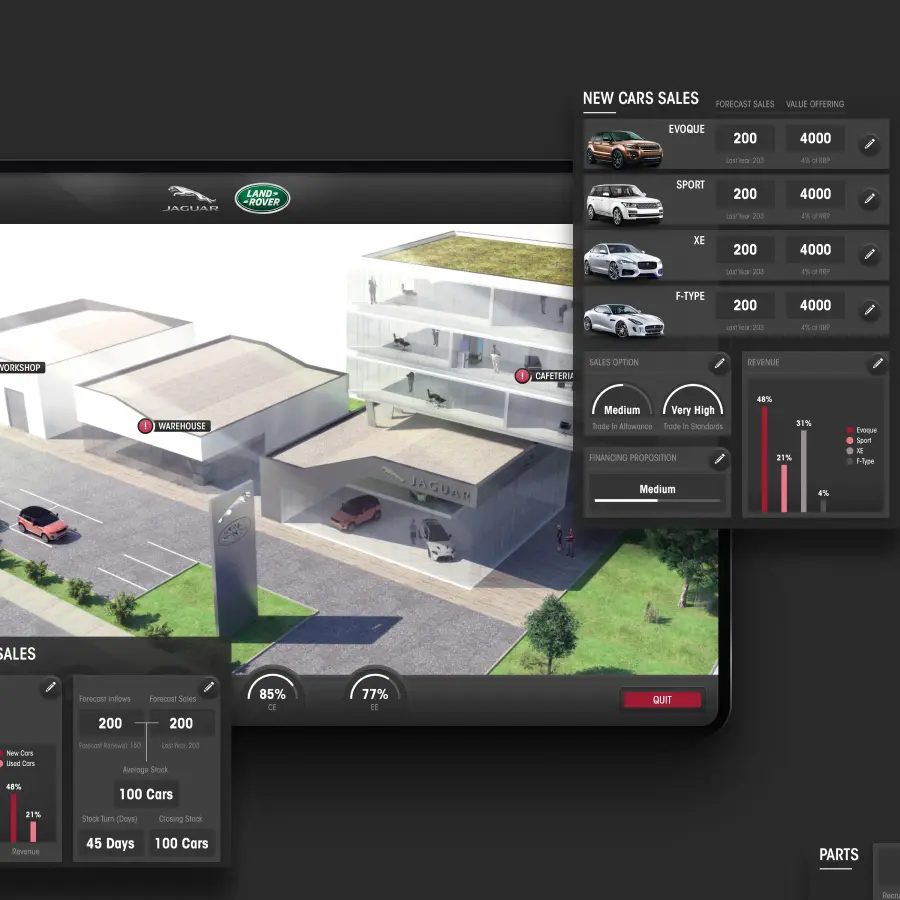Click the Used Cars legend entry
The width and height of the screenshot is (900, 900).
click(x=18, y=763)
